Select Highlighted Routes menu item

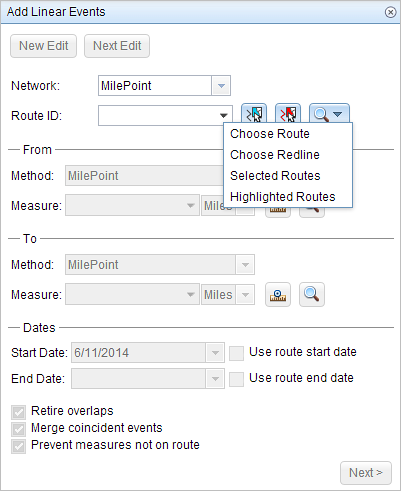[x=288, y=197]
